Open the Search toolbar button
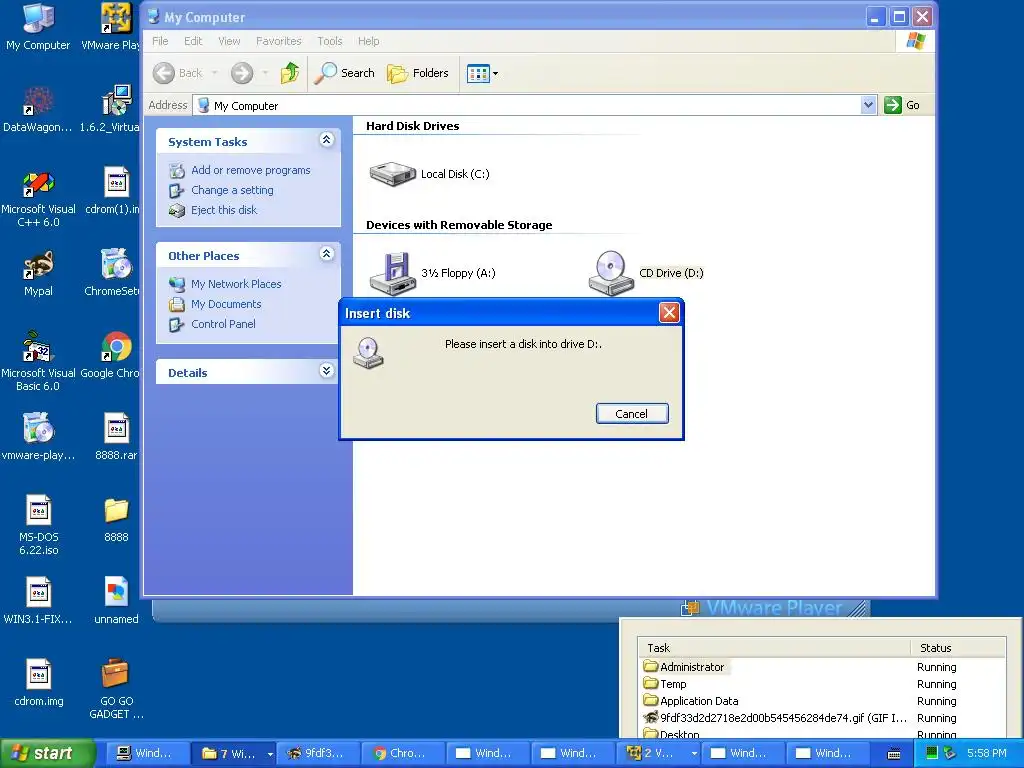Screen dimensions: 1024x768 (x=344, y=73)
